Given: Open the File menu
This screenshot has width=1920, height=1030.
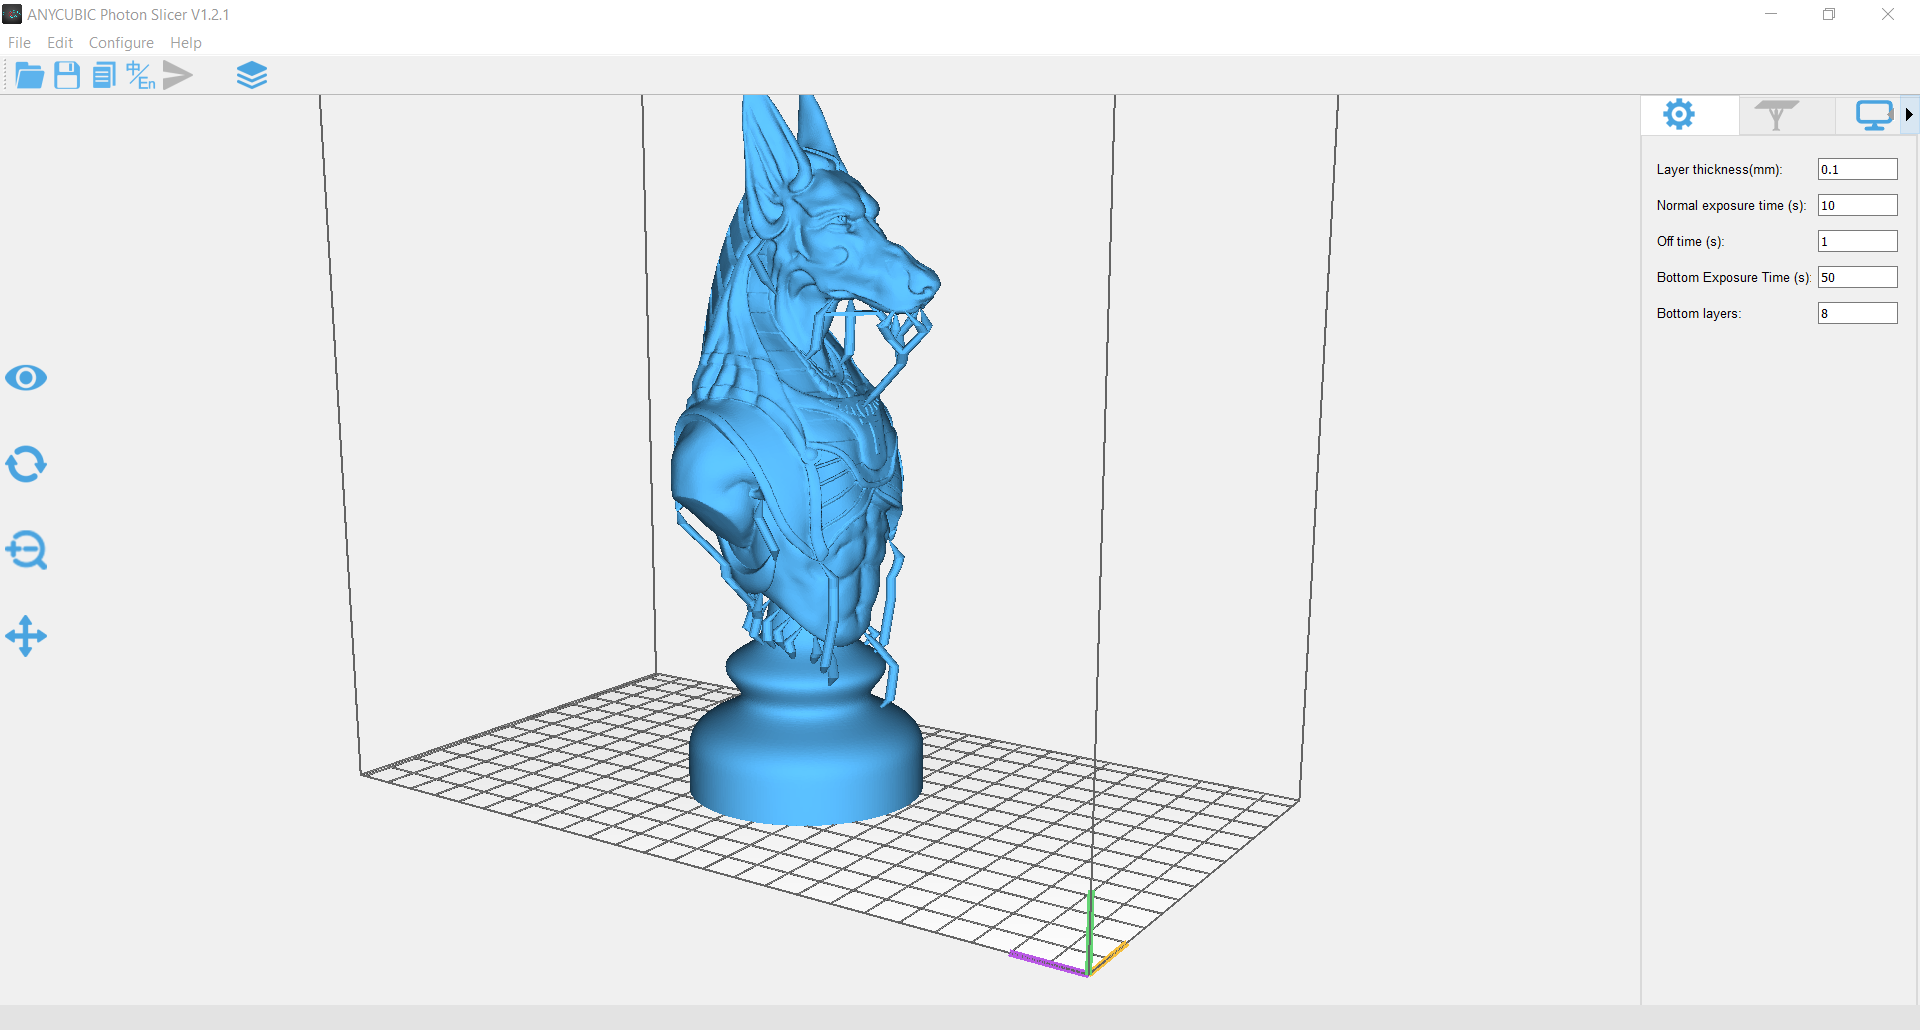Looking at the screenshot, I should [x=19, y=43].
